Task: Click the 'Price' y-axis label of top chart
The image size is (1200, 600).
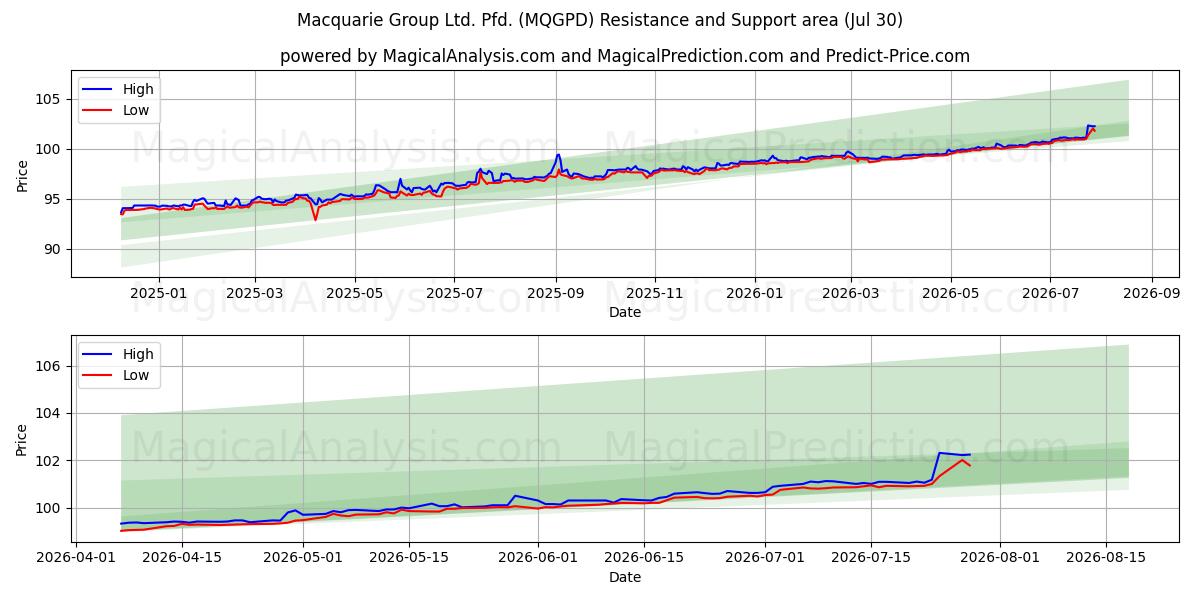Action: pos(22,174)
